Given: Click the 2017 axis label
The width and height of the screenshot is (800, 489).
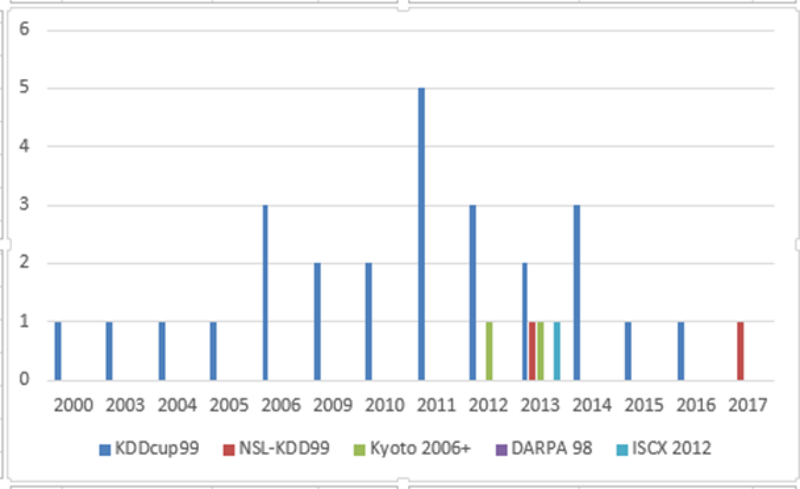Looking at the screenshot, I should pyautogui.click(x=747, y=405).
